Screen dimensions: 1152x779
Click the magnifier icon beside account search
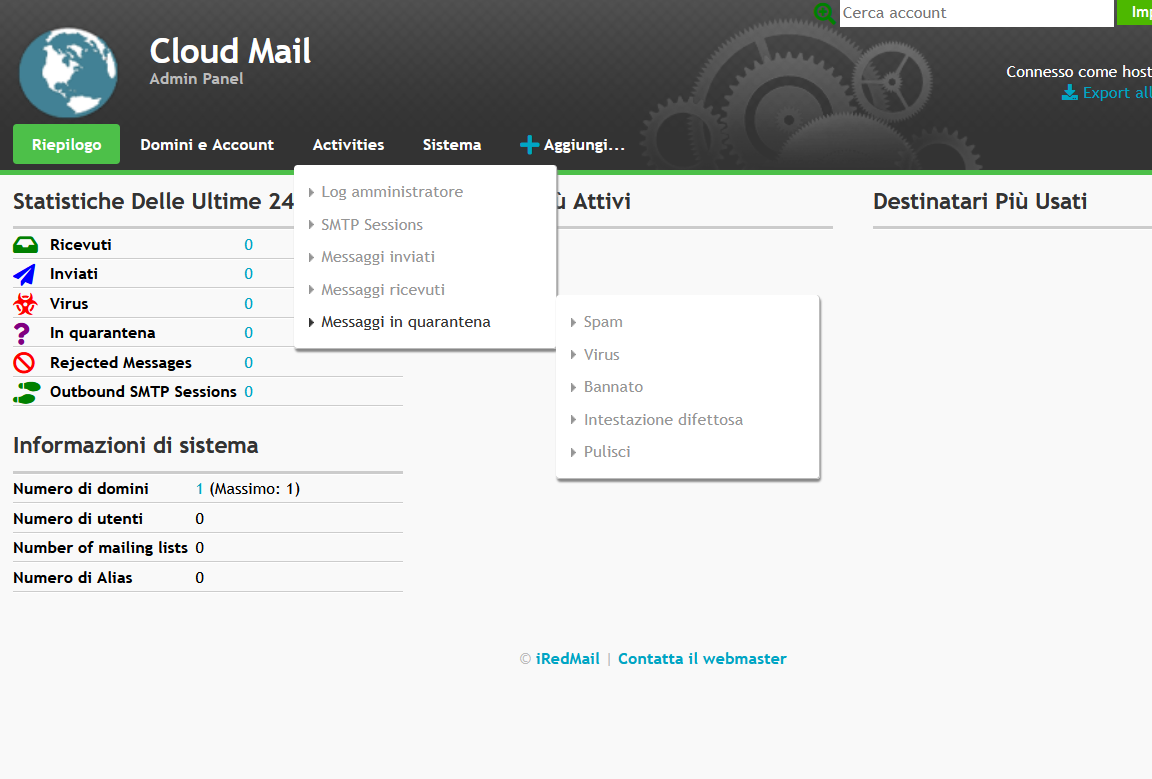pos(825,13)
